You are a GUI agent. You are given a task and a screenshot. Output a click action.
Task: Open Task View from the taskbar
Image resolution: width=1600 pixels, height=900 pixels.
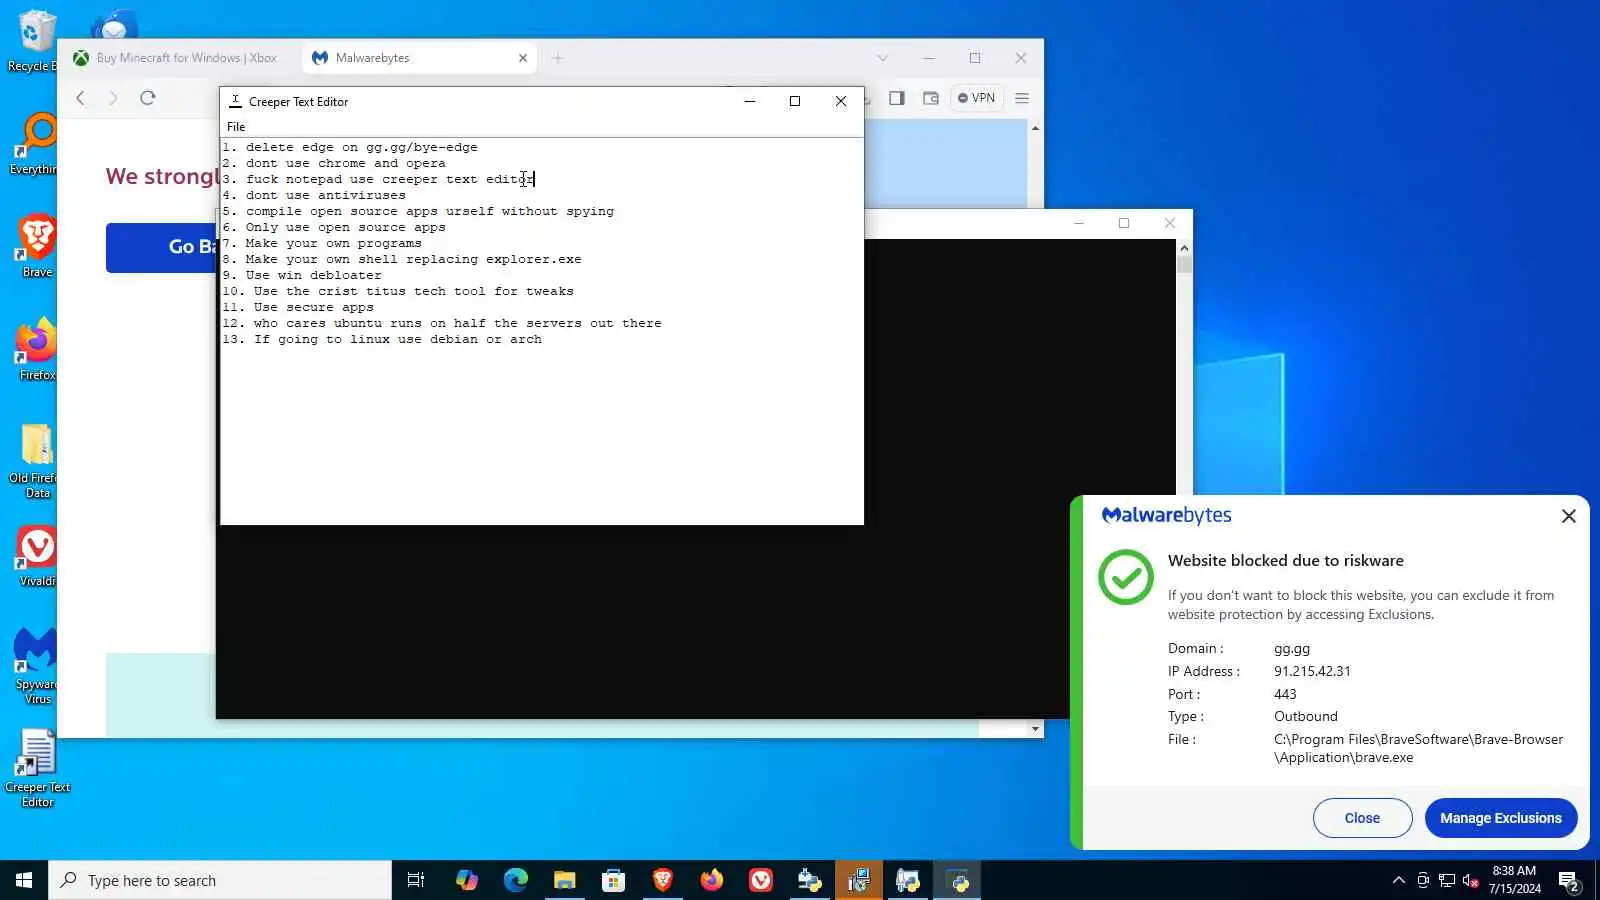416,880
